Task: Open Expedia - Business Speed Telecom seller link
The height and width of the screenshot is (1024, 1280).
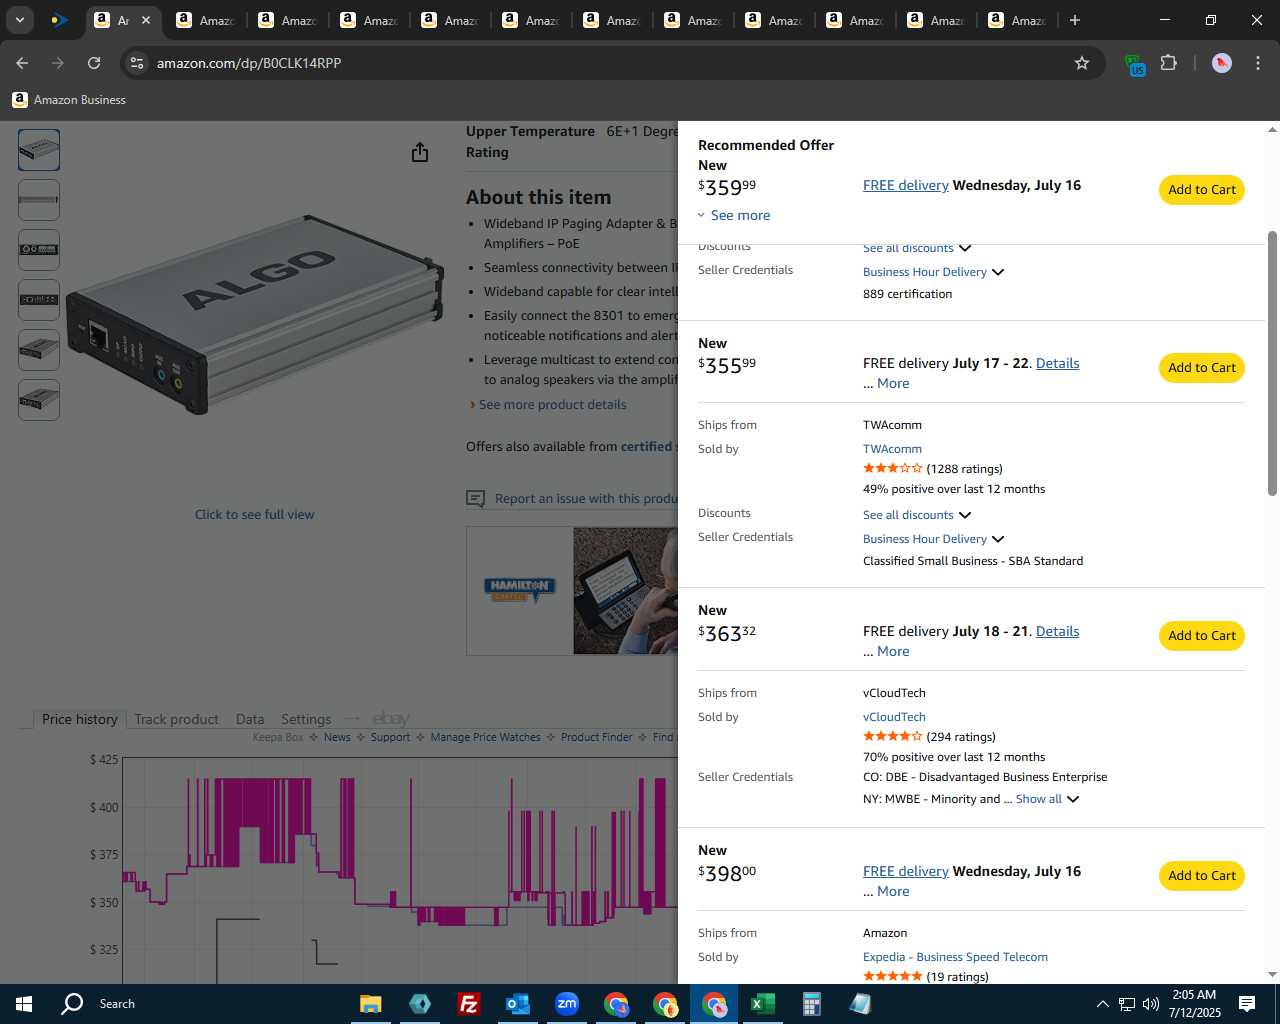Action: tap(955, 957)
